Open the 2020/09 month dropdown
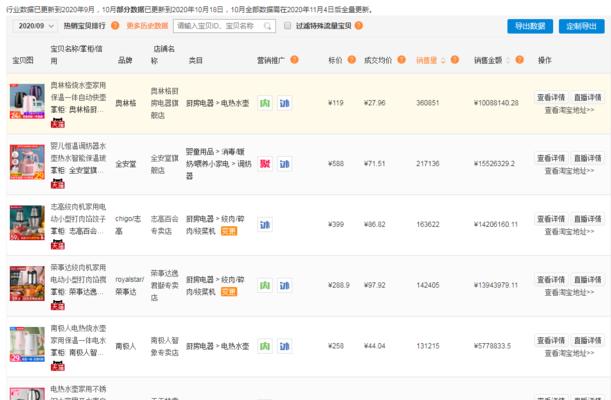This screenshot has height=400, width=611. [x=35, y=26]
